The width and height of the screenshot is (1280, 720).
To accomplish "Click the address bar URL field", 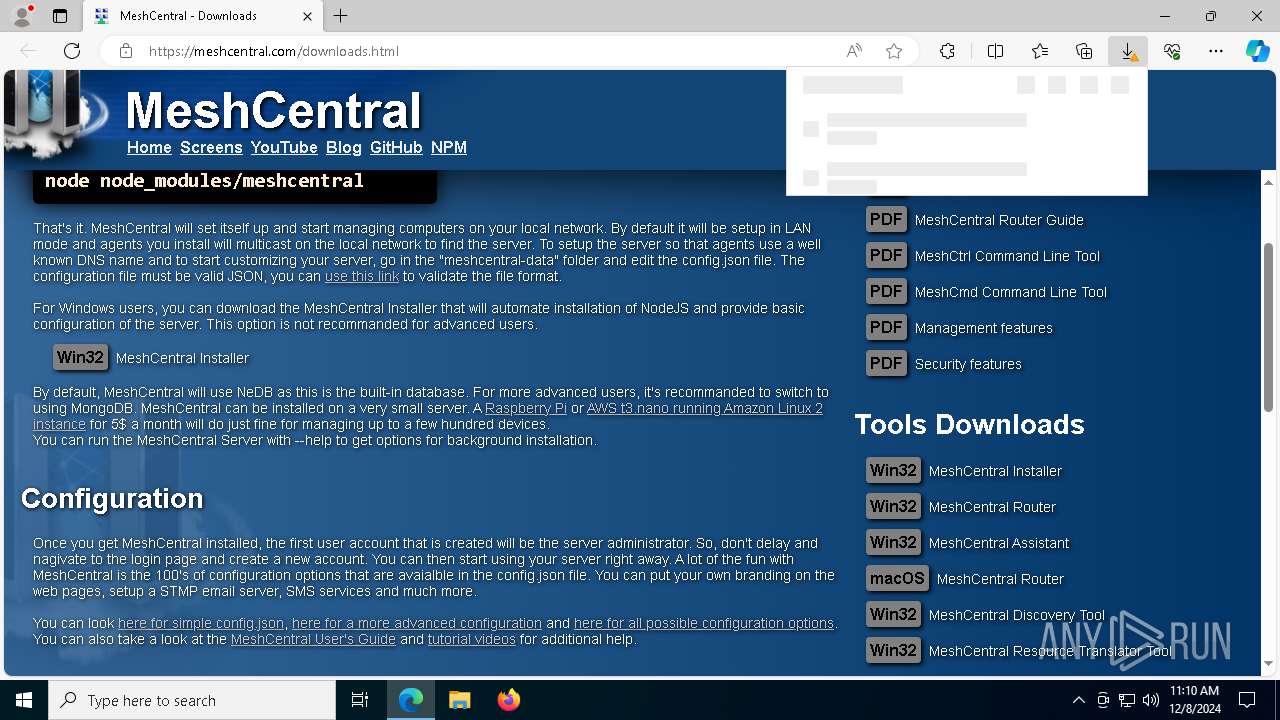I will tap(490, 51).
